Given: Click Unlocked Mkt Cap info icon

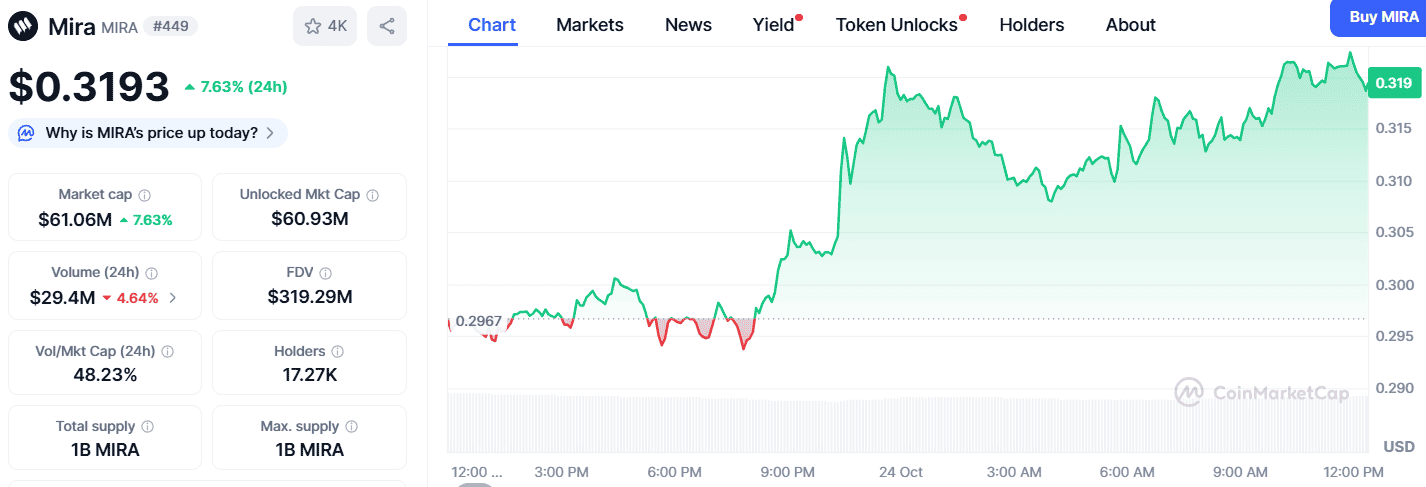Looking at the screenshot, I should 372,195.
